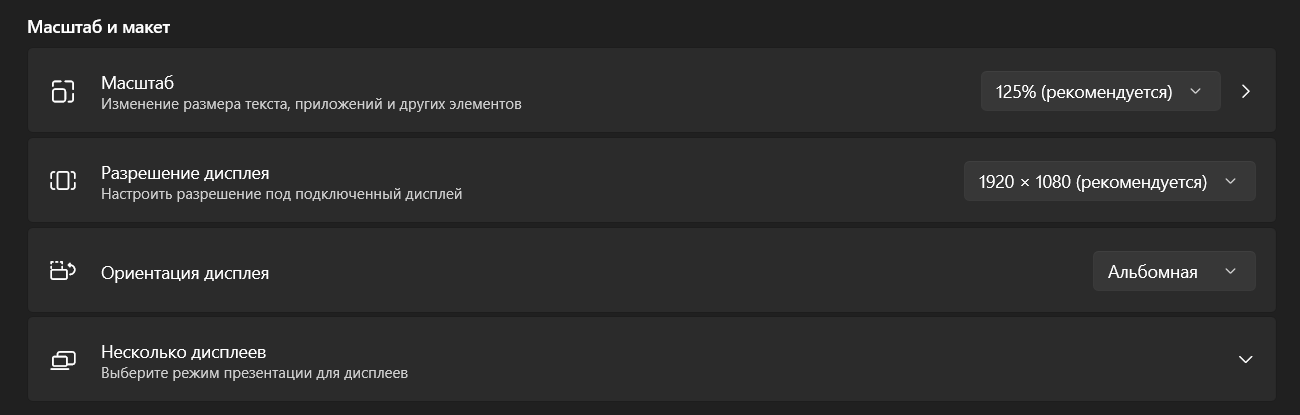
Task: Click the chevron inside the Альбомная dropdown
Action: coord(1230,271)
